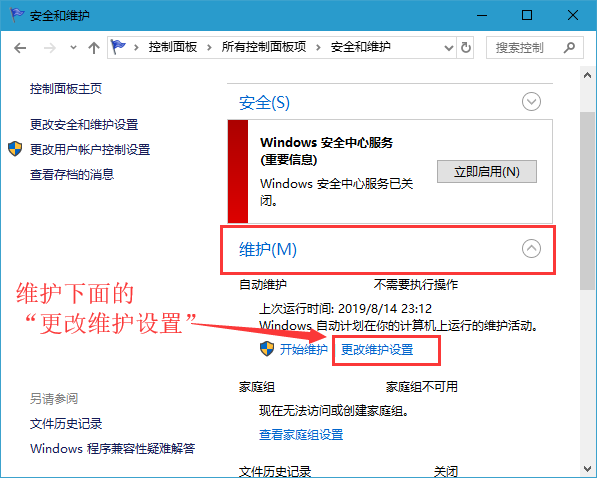Expand the 安全(S) section chevron
Image resolution: width=597 pixels, height=478 pixels.
pos(531,102)
